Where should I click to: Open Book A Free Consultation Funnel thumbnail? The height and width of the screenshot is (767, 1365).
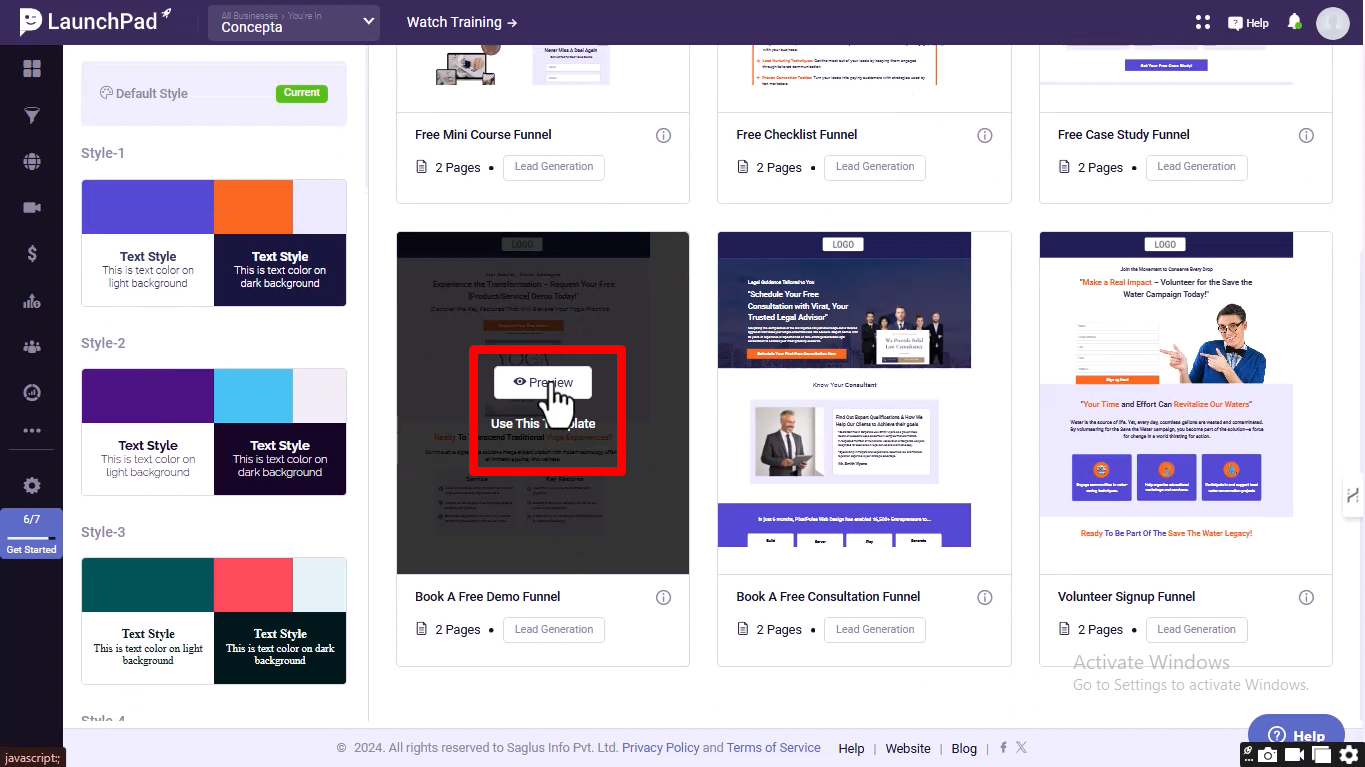864,403
